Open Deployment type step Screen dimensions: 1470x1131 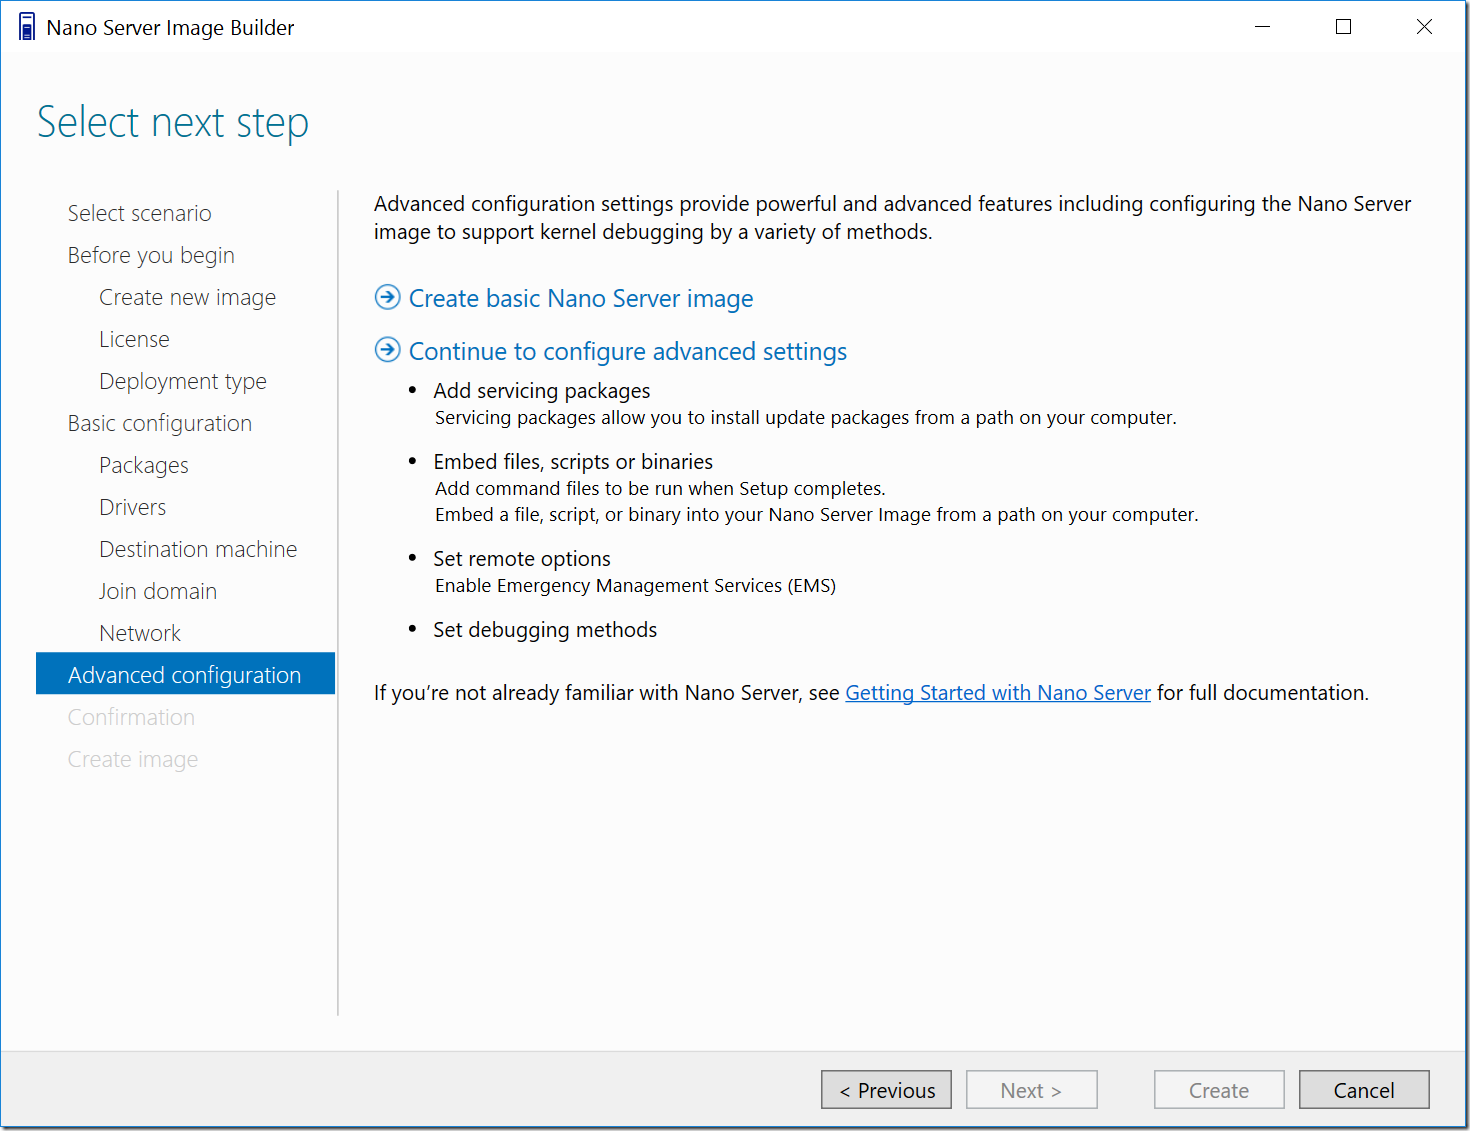(183, 381)
